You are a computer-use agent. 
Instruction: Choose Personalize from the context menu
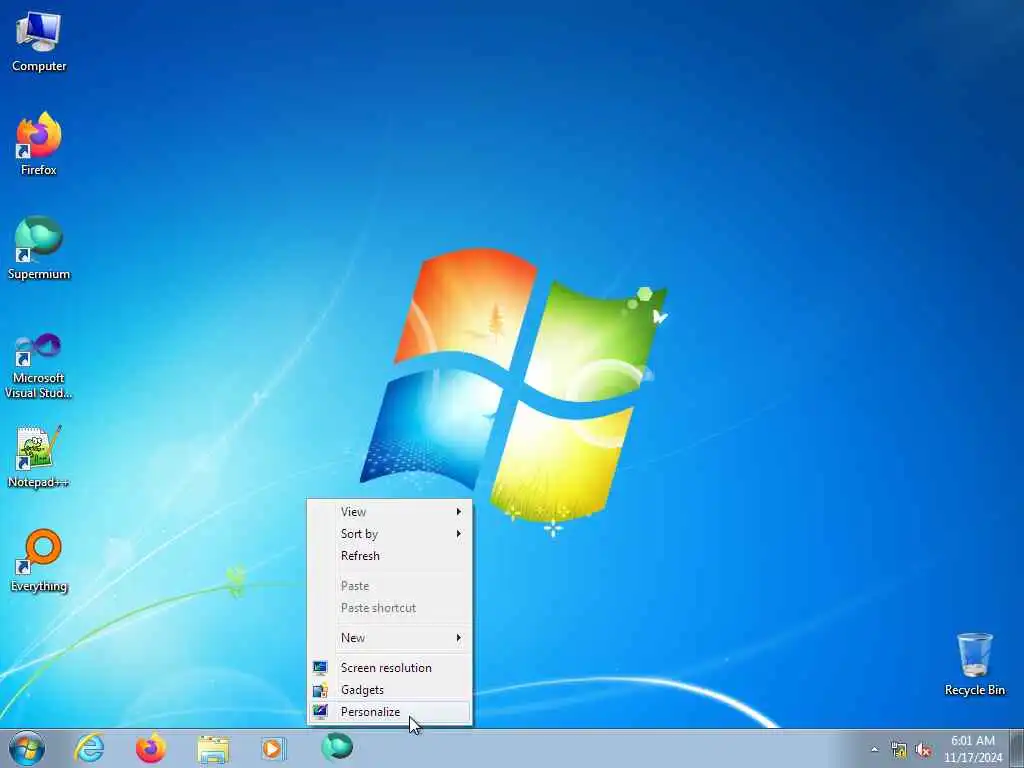coord(389,712)
